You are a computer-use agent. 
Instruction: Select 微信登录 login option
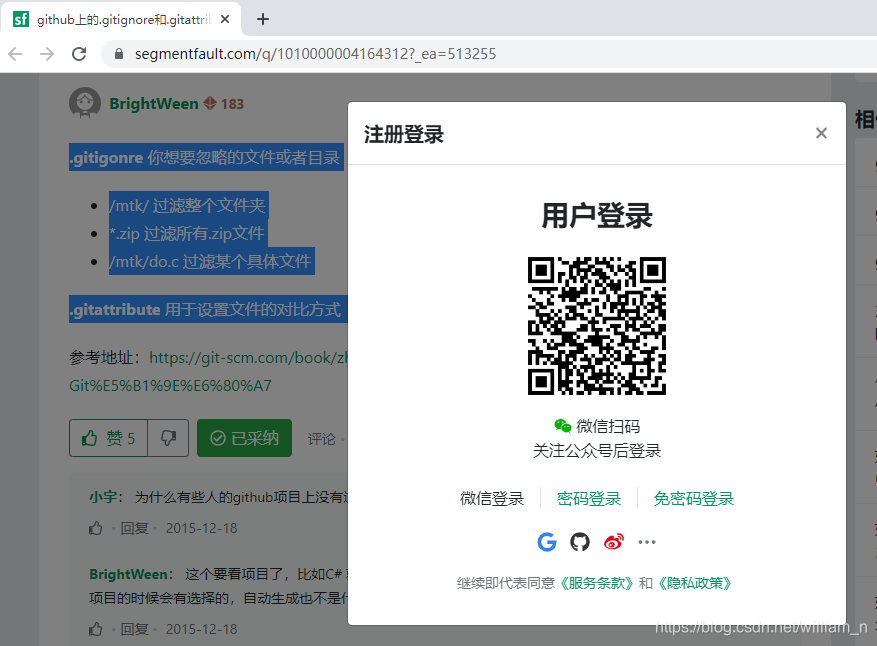point(492,498)
